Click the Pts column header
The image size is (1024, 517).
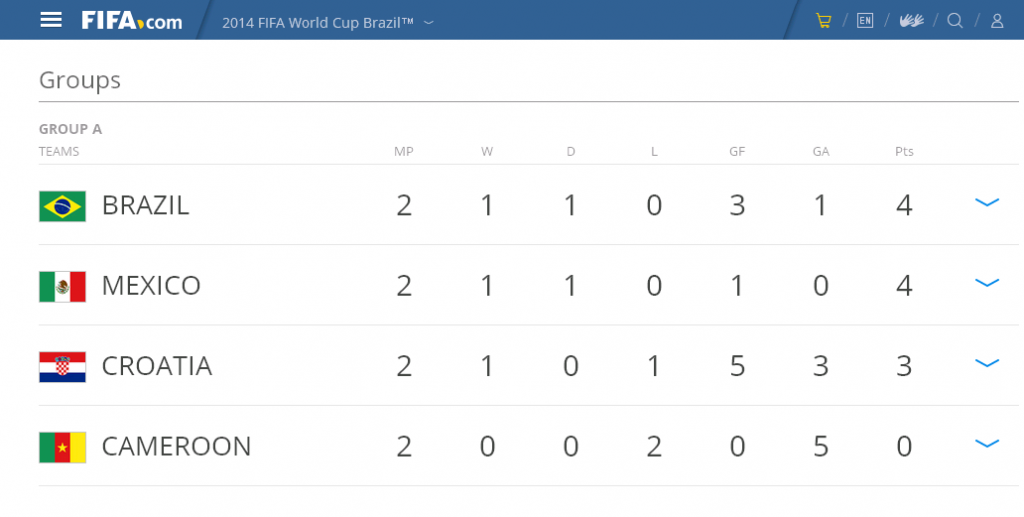click(904, 151)
